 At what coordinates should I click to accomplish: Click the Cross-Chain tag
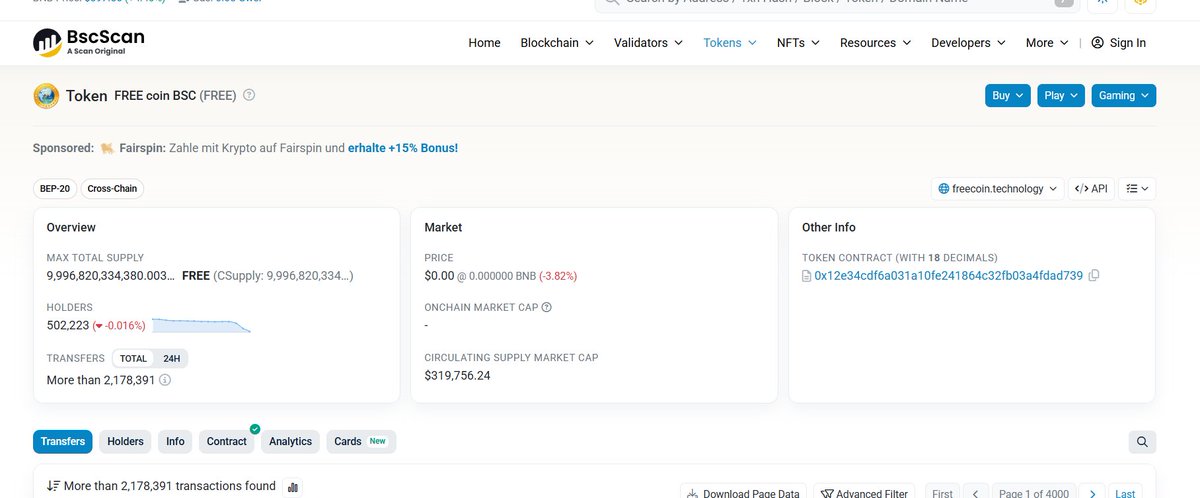113,188
